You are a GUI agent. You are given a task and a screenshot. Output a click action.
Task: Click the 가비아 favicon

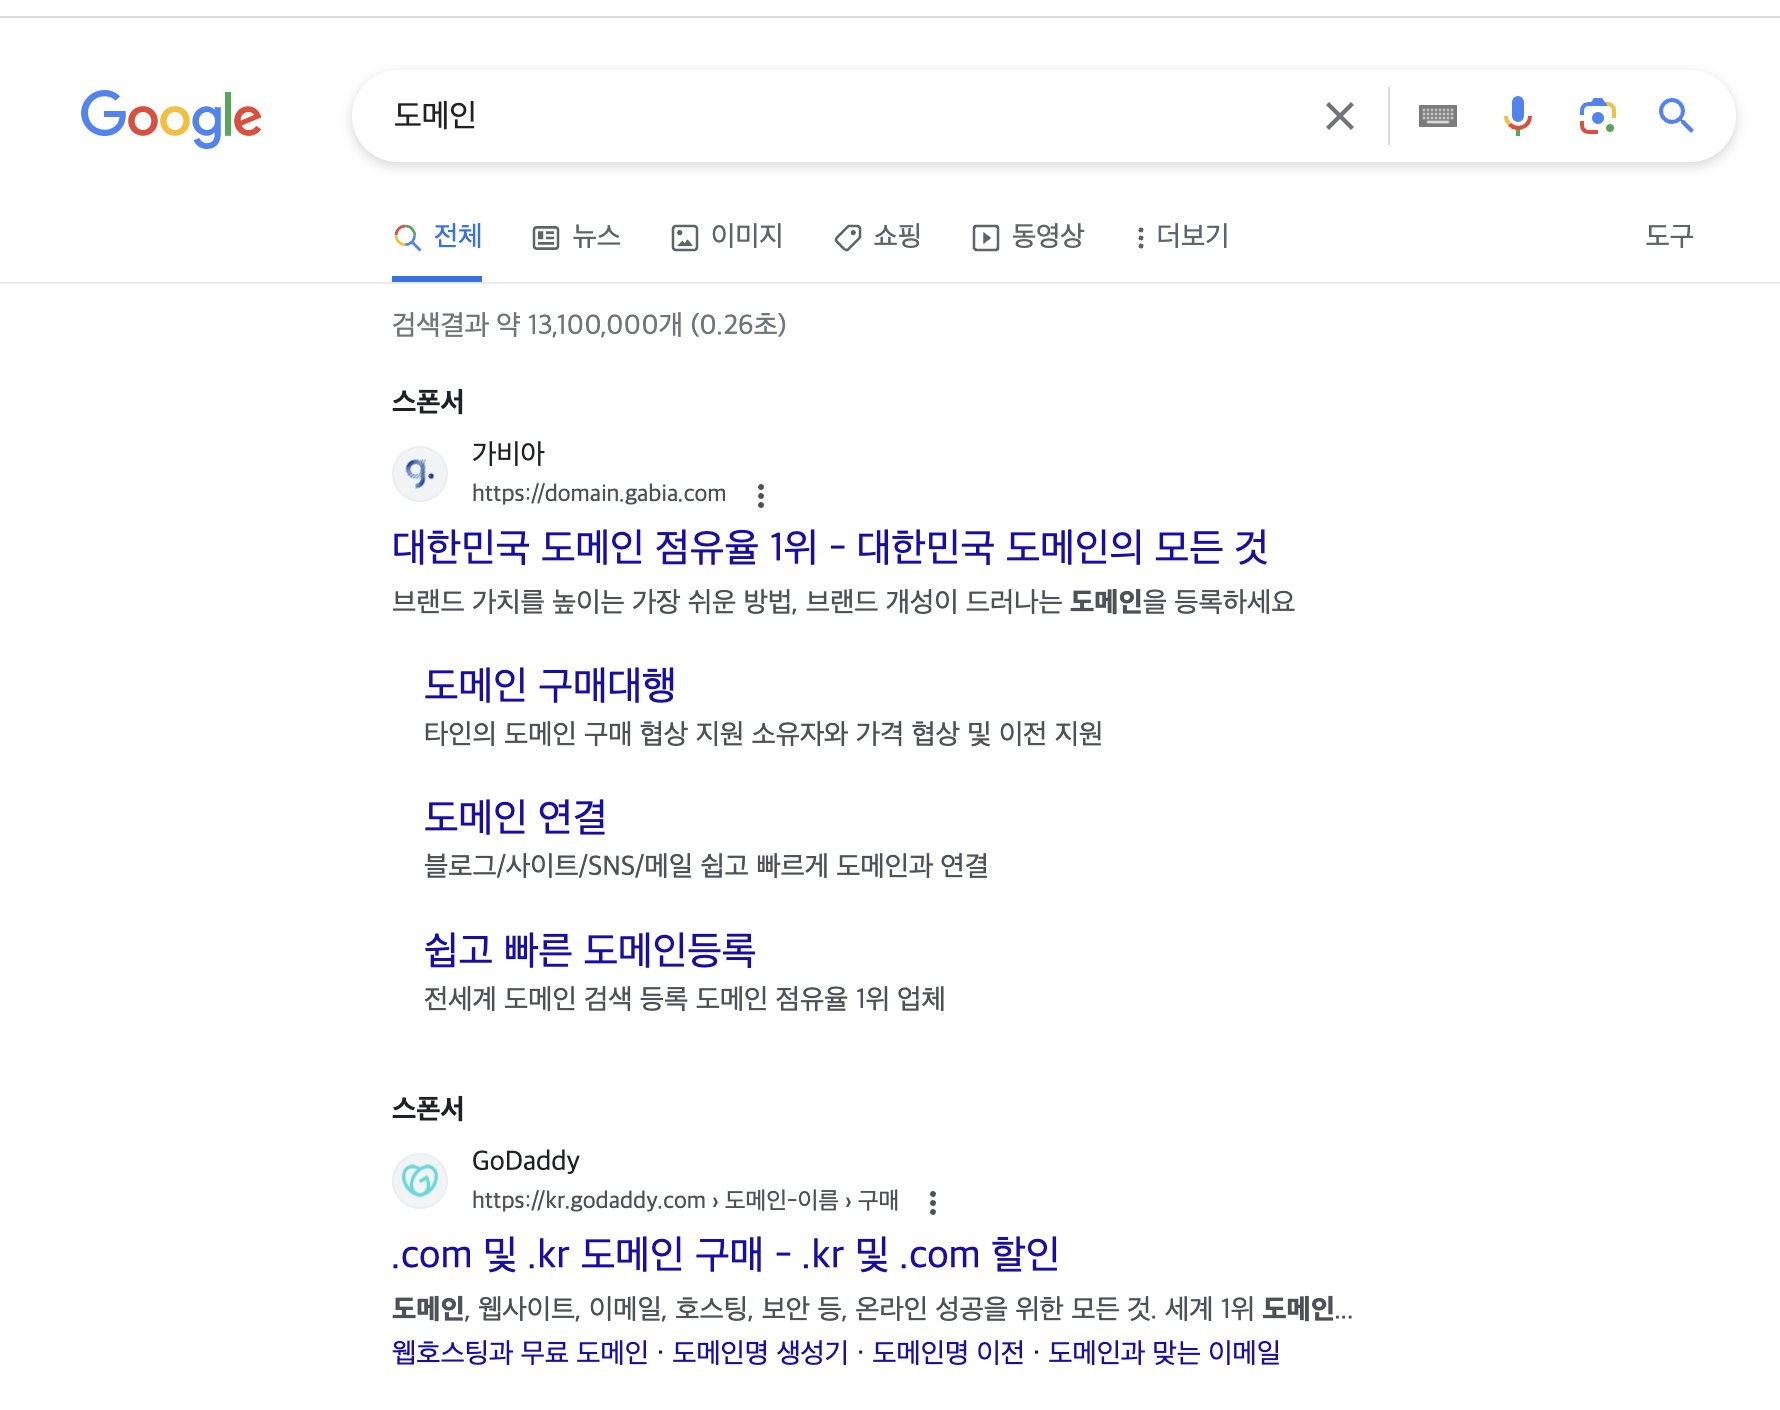coord(420,473)
